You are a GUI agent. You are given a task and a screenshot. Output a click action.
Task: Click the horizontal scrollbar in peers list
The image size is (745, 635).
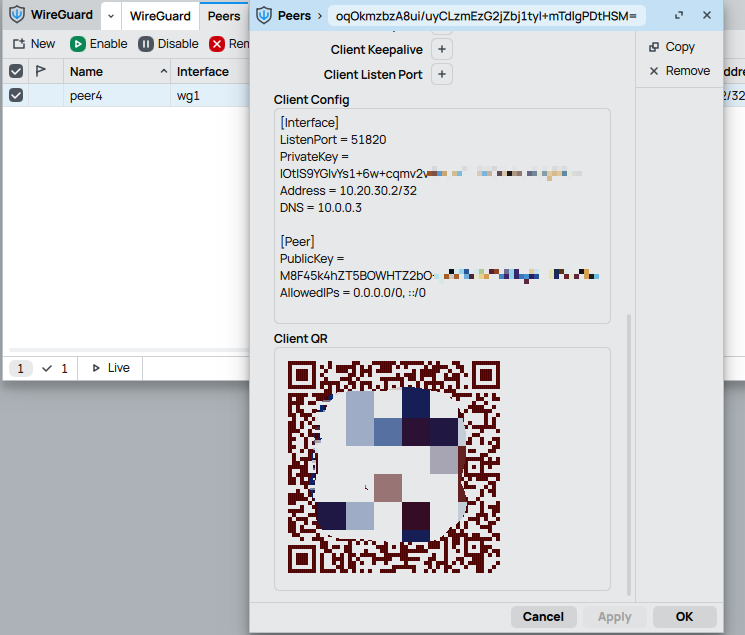coord(128,350)
